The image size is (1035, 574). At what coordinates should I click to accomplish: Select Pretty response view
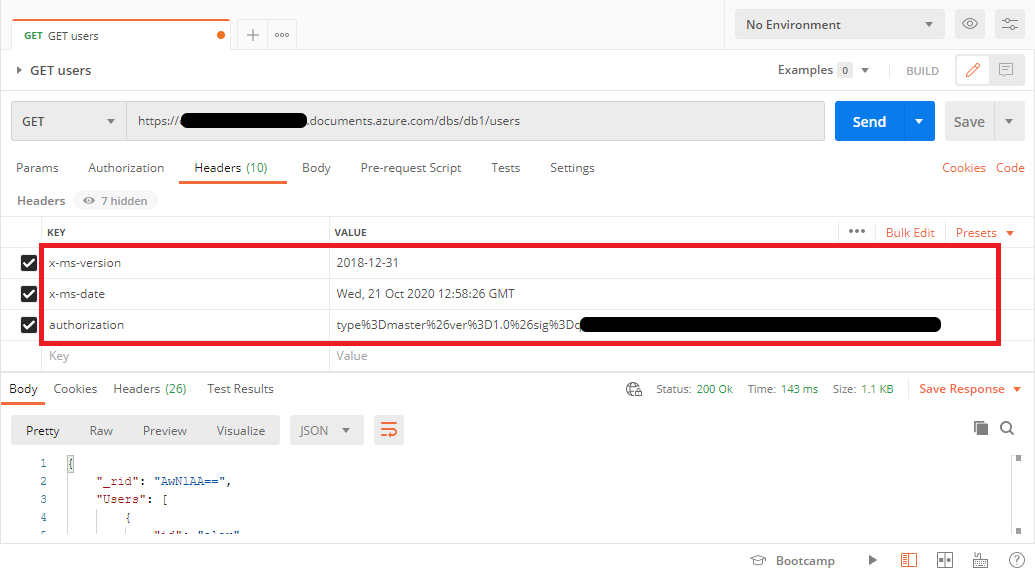[43, 430]
